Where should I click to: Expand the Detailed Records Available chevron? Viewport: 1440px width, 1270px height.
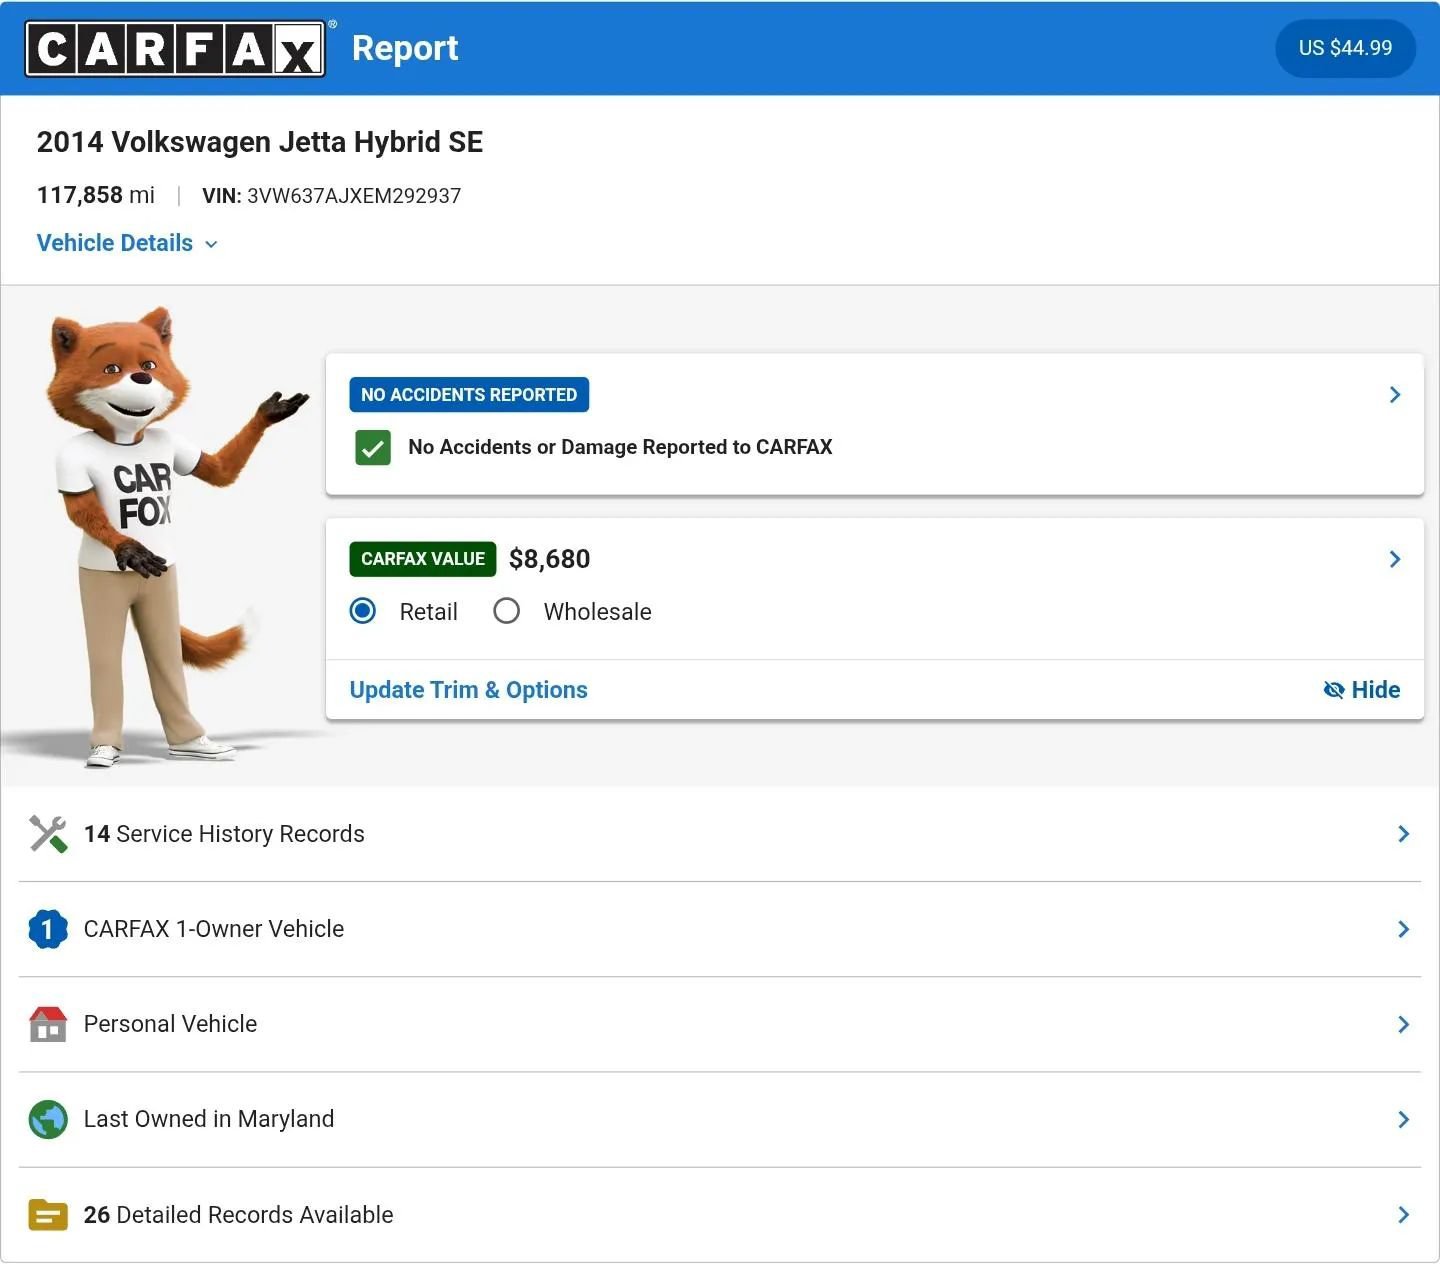[1403, 1215]
